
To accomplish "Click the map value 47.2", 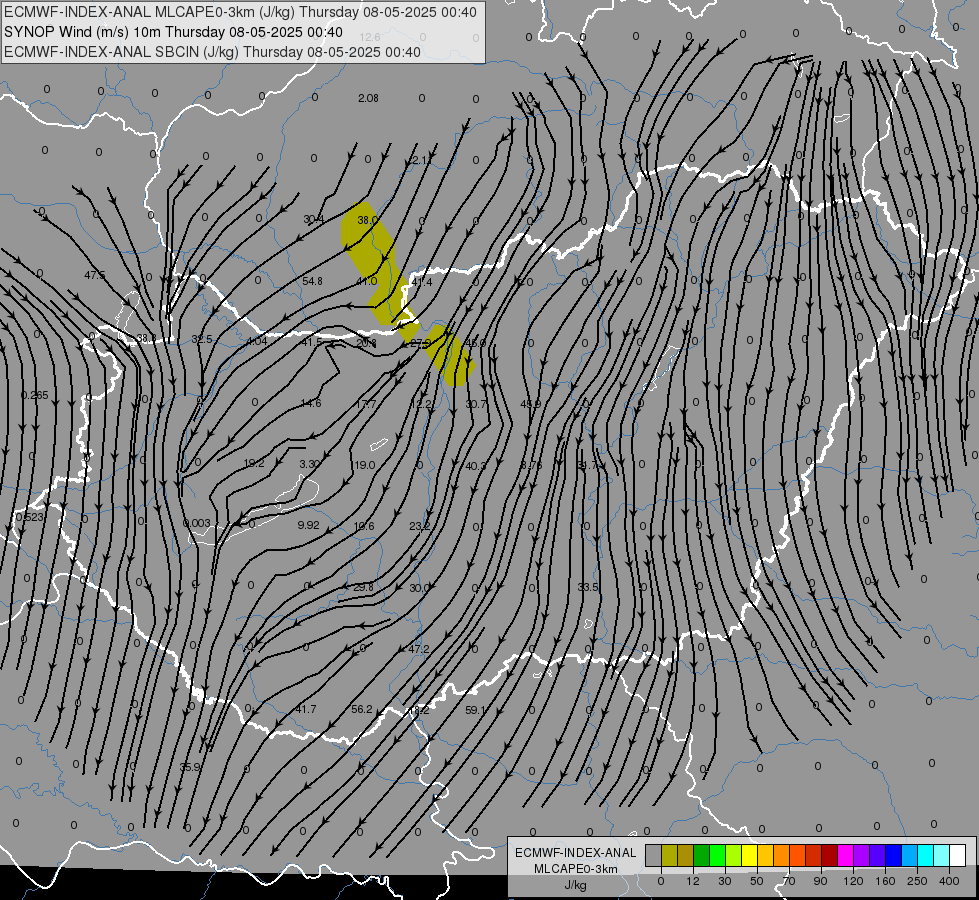I will click(419, 649).
